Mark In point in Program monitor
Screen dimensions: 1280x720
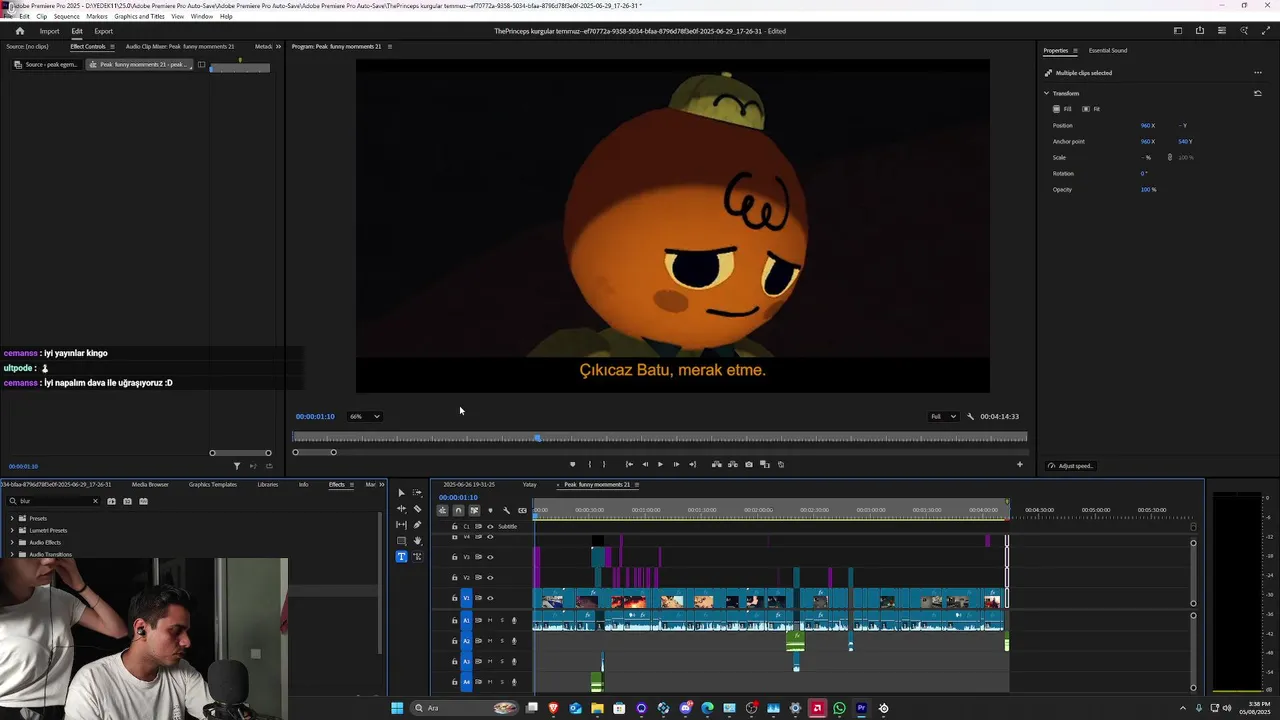(x=589, y=464)
